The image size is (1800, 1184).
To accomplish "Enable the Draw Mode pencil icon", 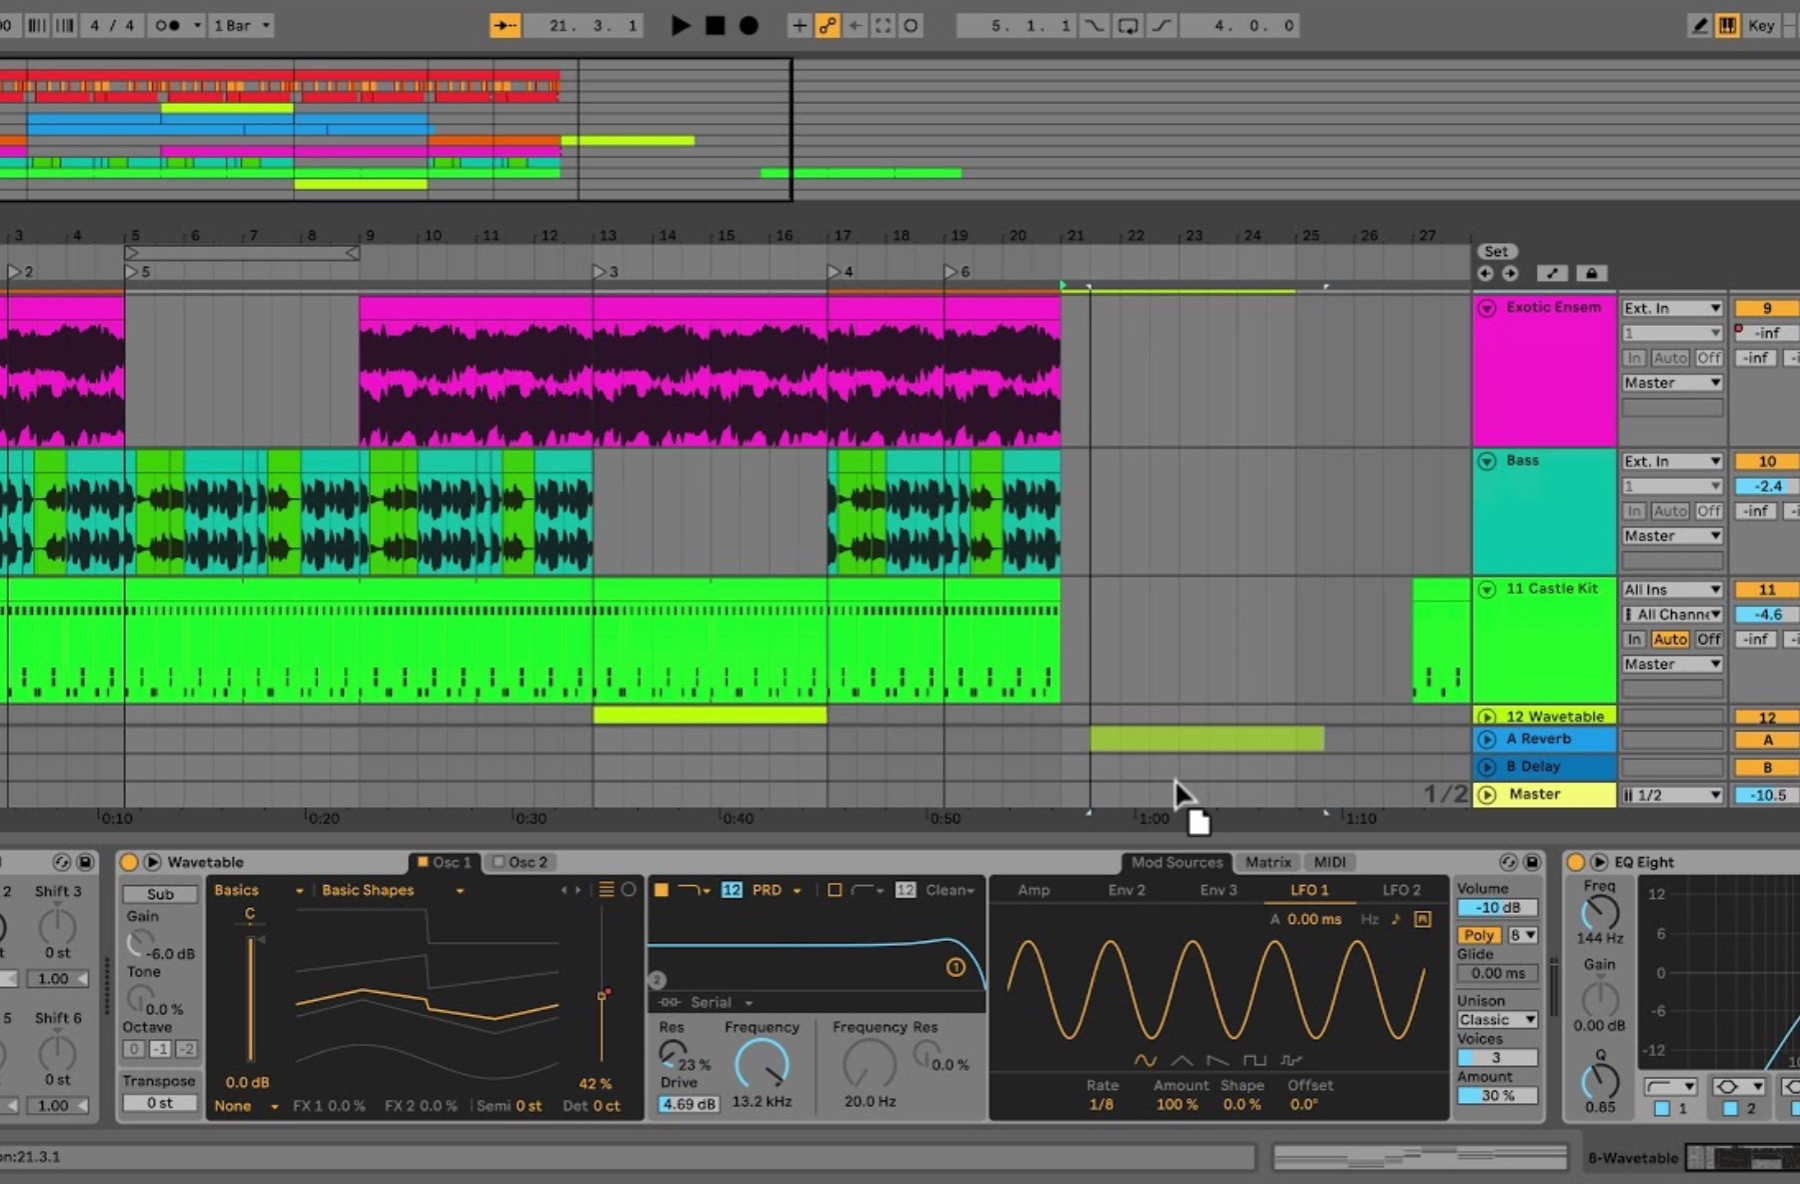I will pos(1699,25).
